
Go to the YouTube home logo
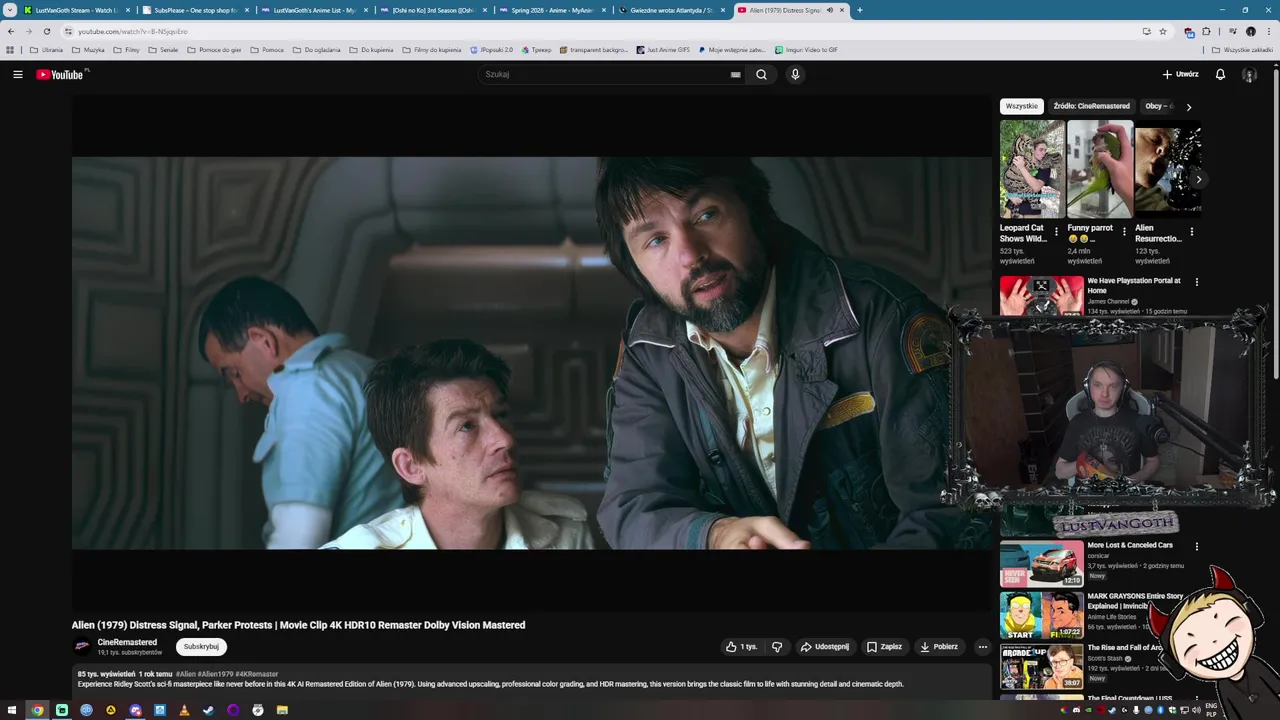pyautogui.click(x=62, y=74)
